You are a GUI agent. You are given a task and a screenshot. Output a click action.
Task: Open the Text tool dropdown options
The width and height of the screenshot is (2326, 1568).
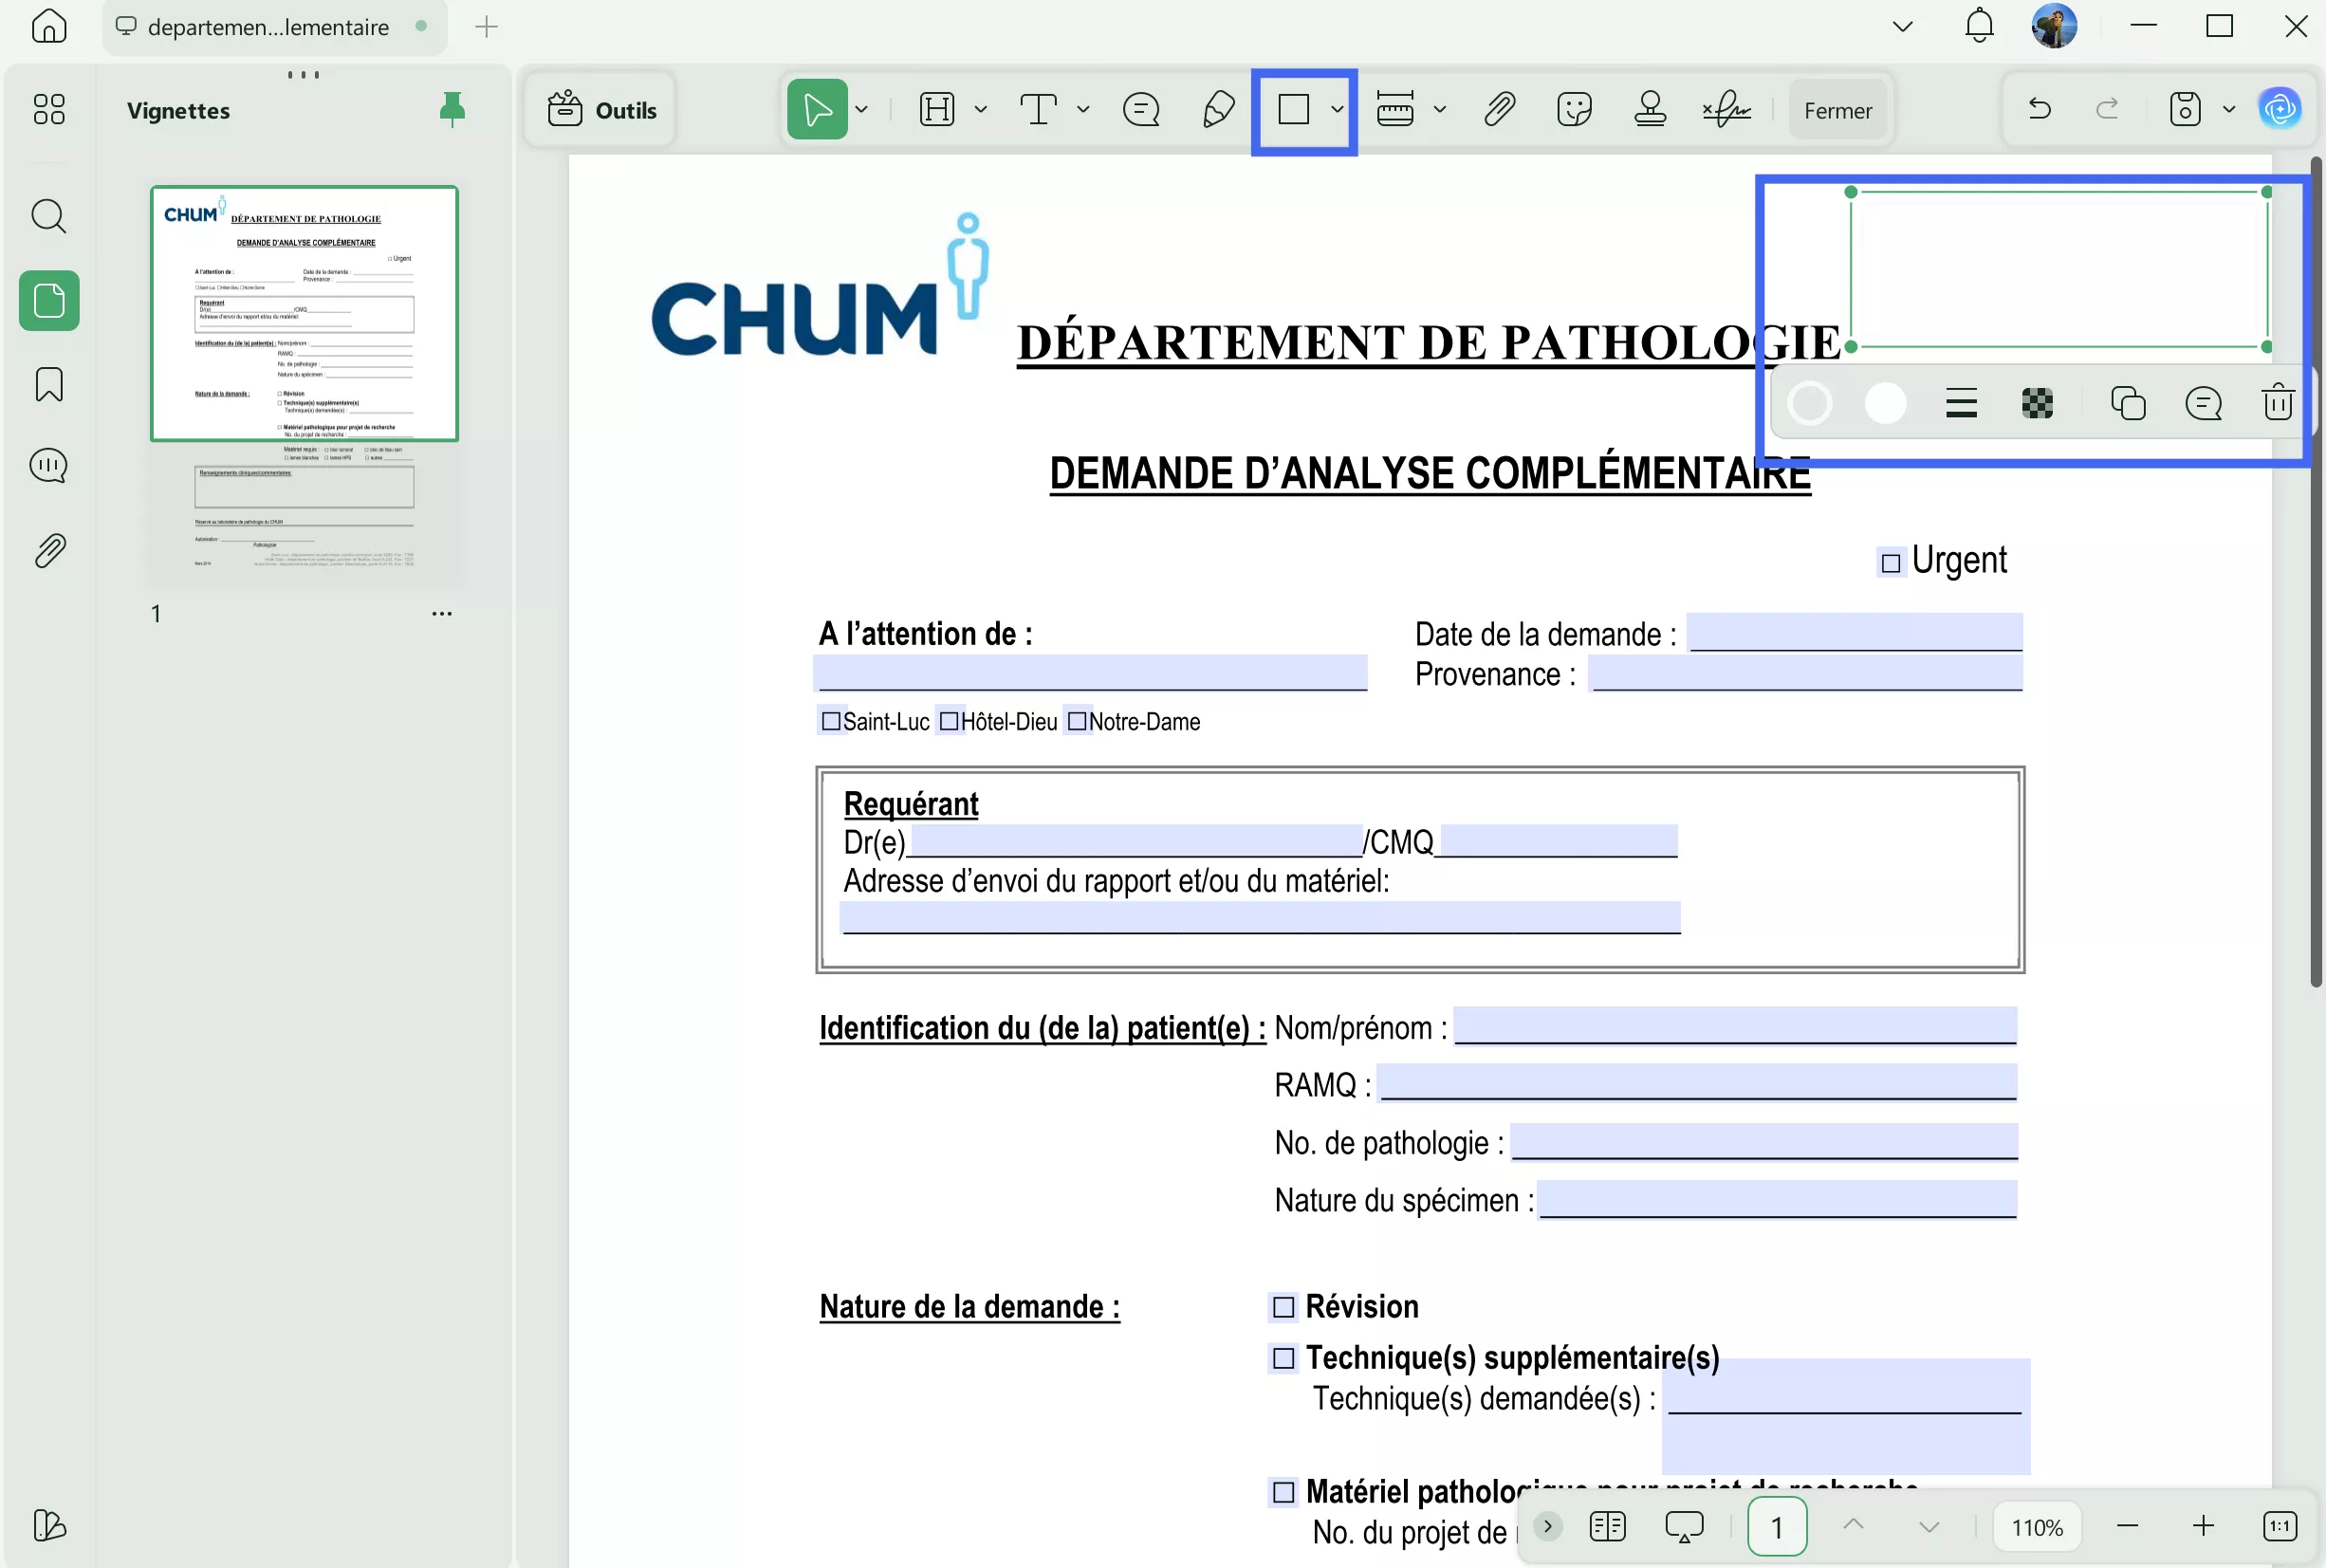[x=1084, y=110]
